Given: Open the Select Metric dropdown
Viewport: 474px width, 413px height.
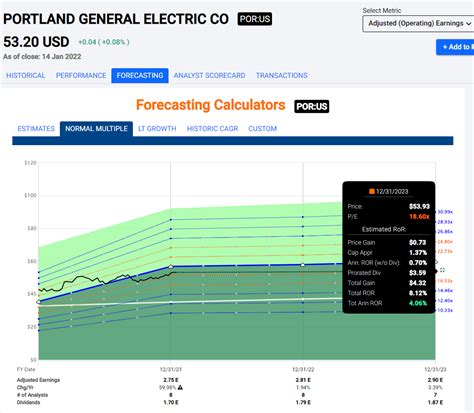Looking at the screenshot, I should pyautogui.click(x=418, y=24).
